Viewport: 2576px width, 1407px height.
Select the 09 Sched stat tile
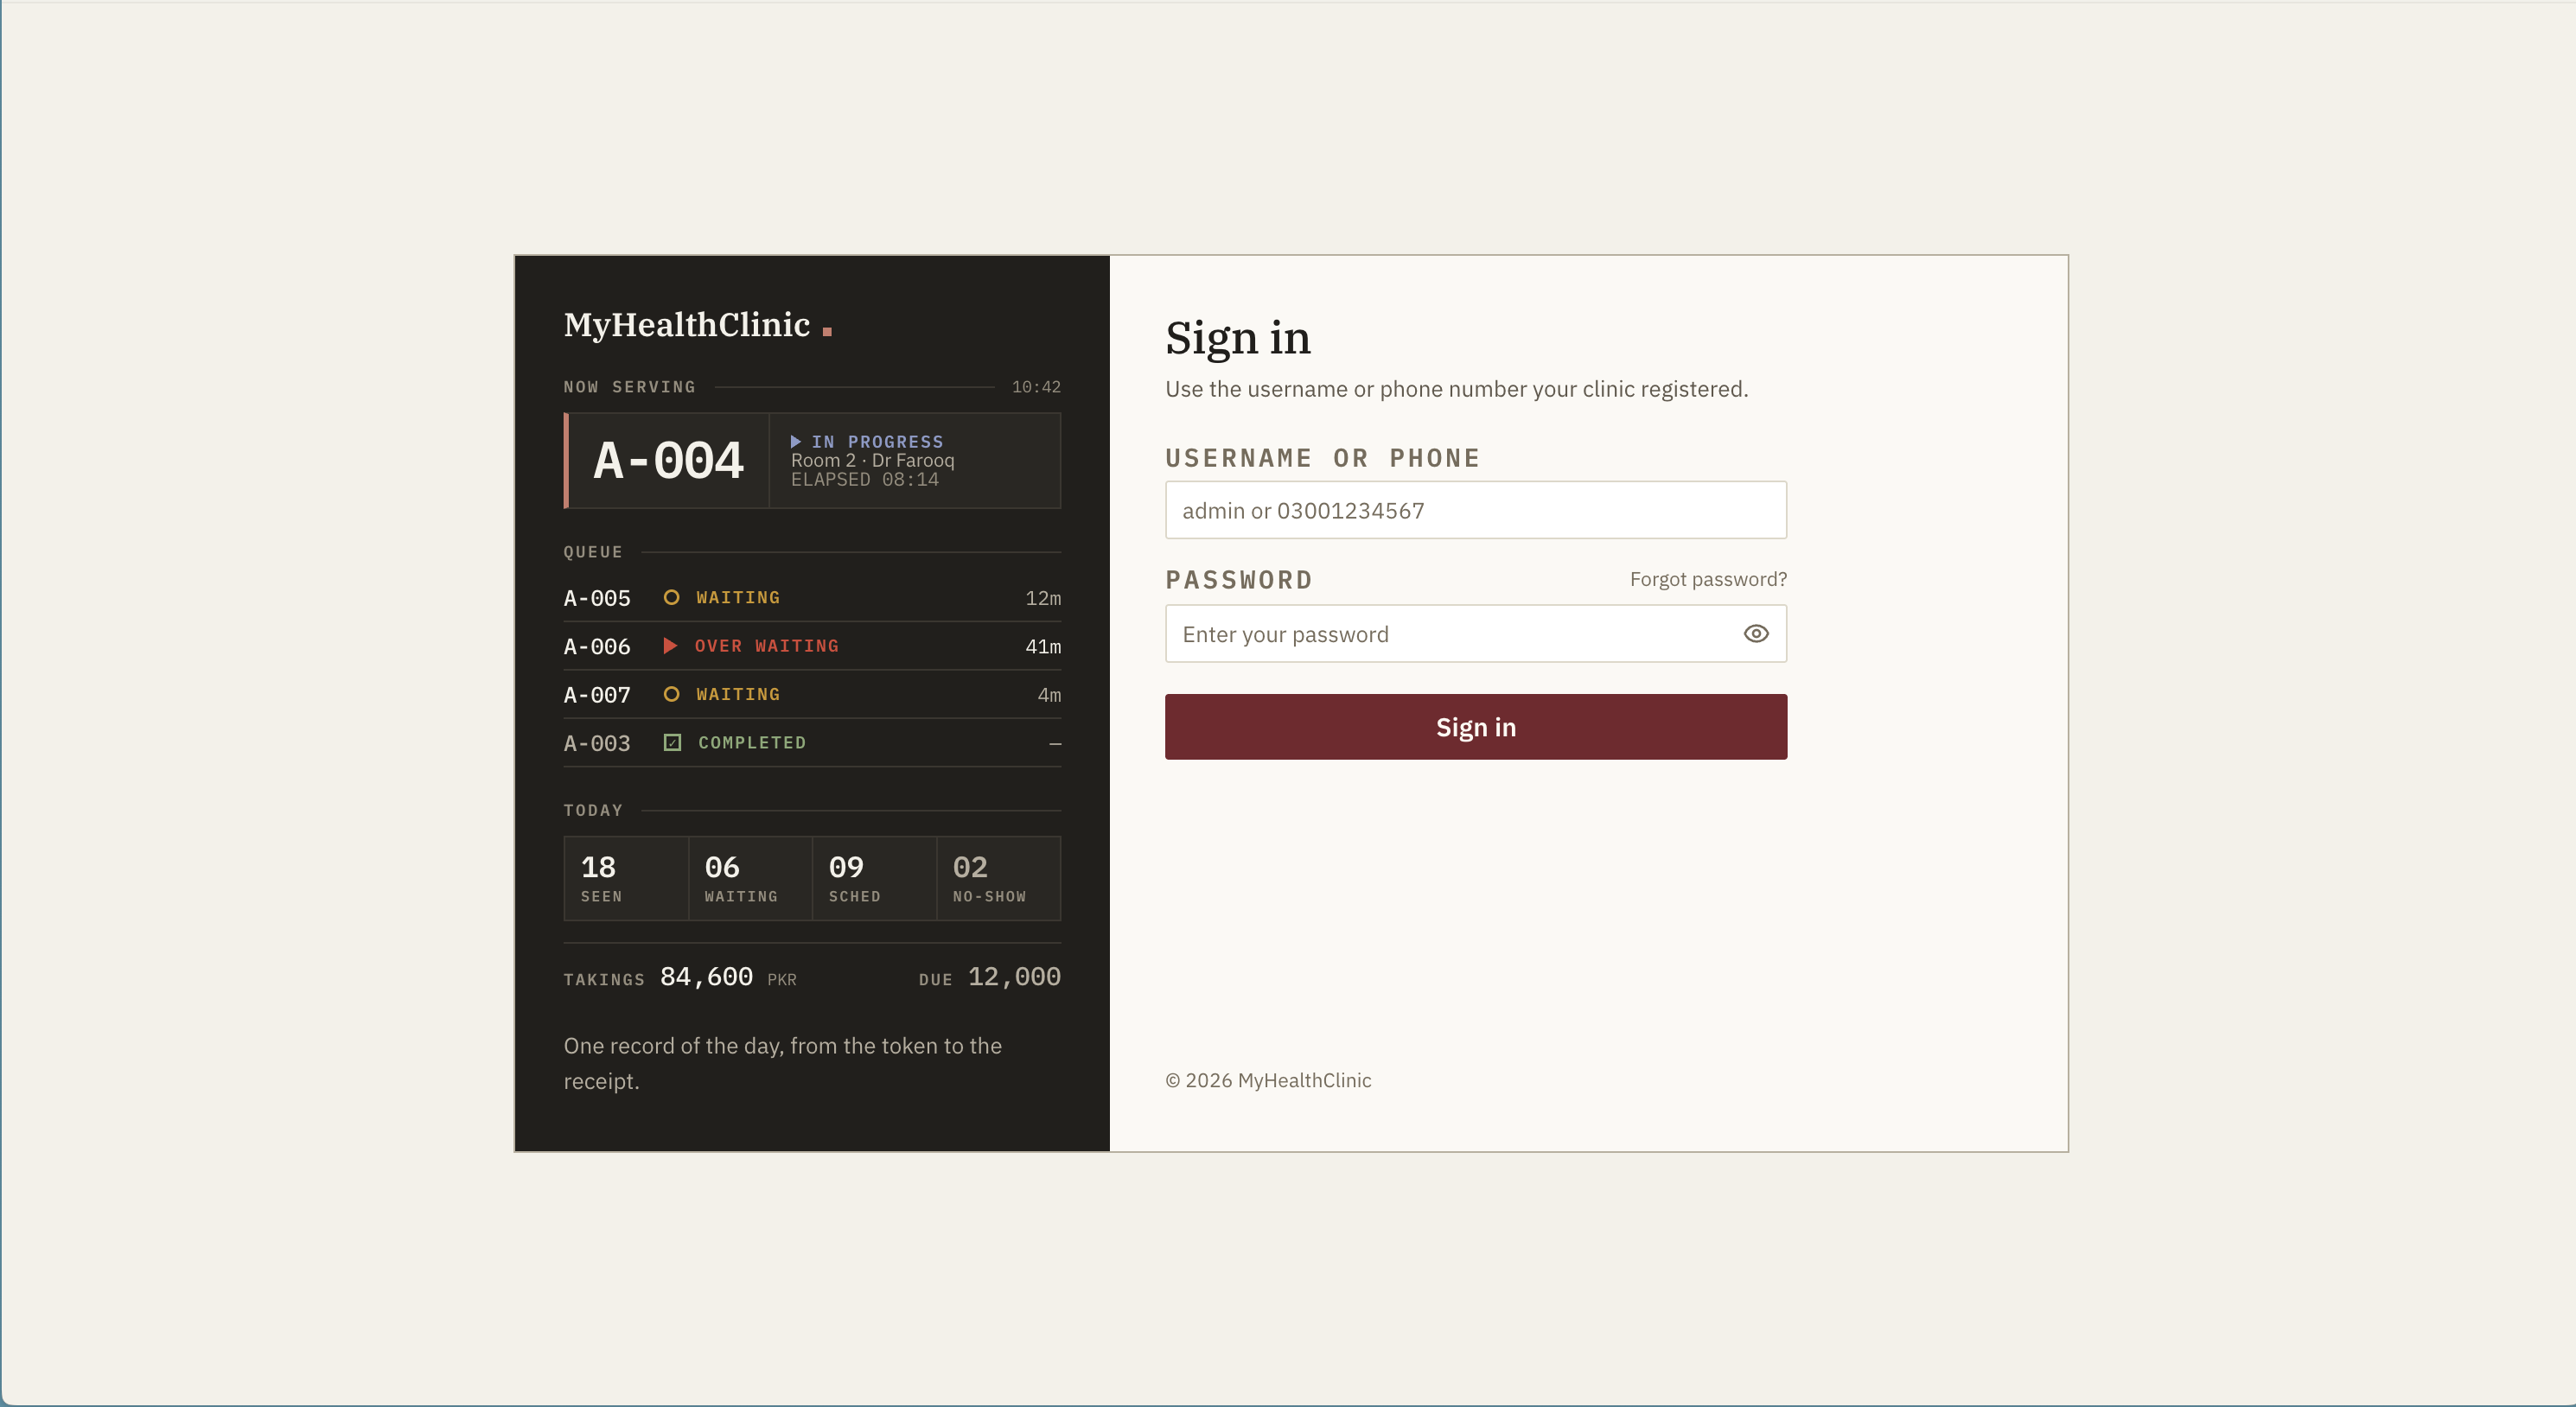pos(874,878)
